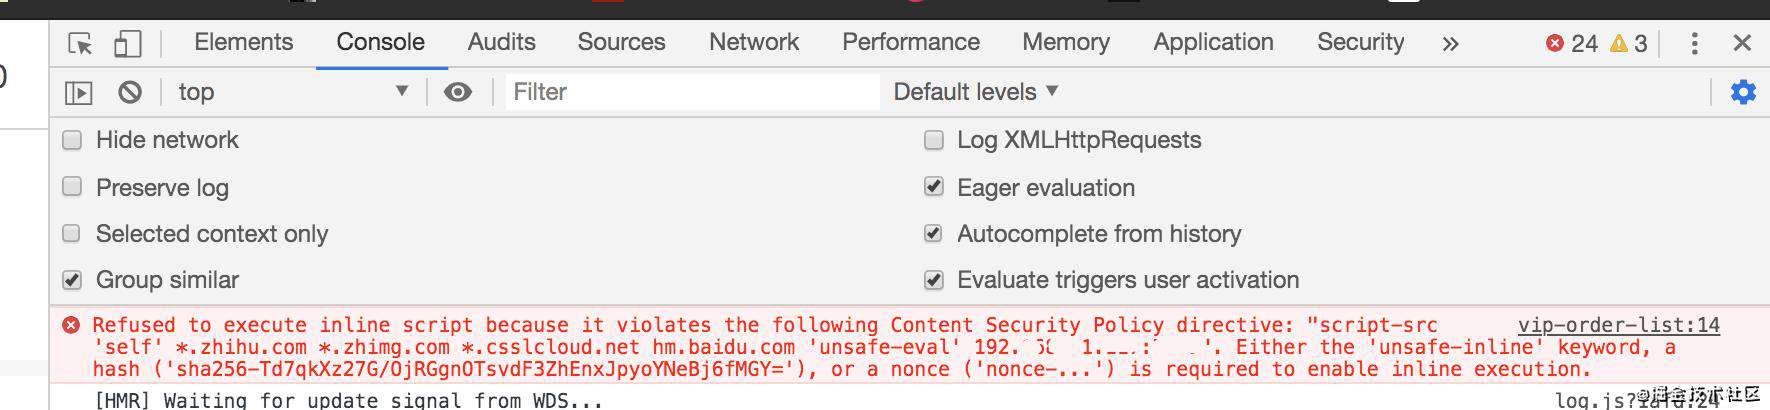The height and width of the screenshot is (410, 1770).
Task: Show the console sidebar icon
Action: [79, 93]
